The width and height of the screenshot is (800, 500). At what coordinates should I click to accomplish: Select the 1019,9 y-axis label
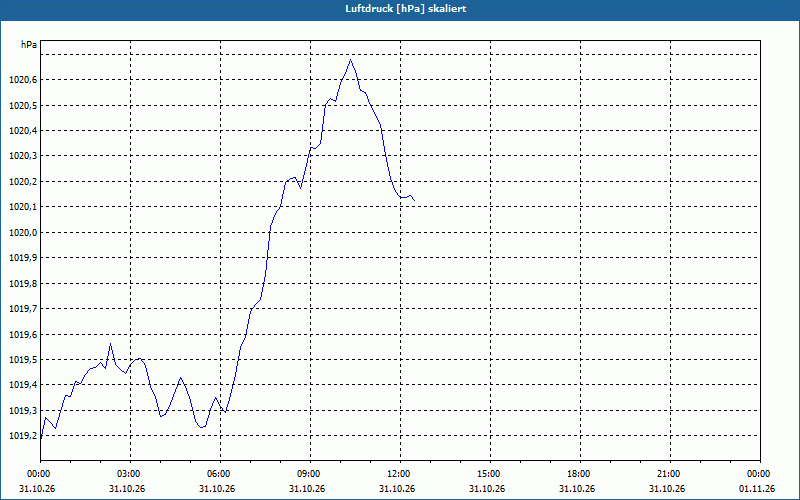click(x=23, y=258)
